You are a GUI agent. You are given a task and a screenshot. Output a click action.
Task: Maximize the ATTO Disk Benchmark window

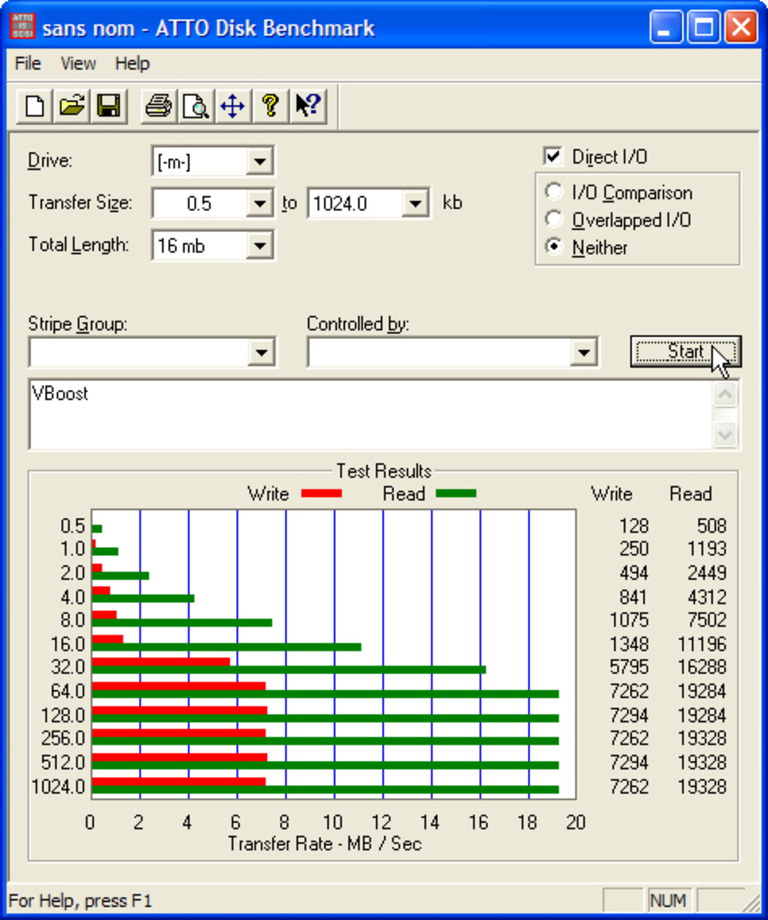[x=703, y=27]
